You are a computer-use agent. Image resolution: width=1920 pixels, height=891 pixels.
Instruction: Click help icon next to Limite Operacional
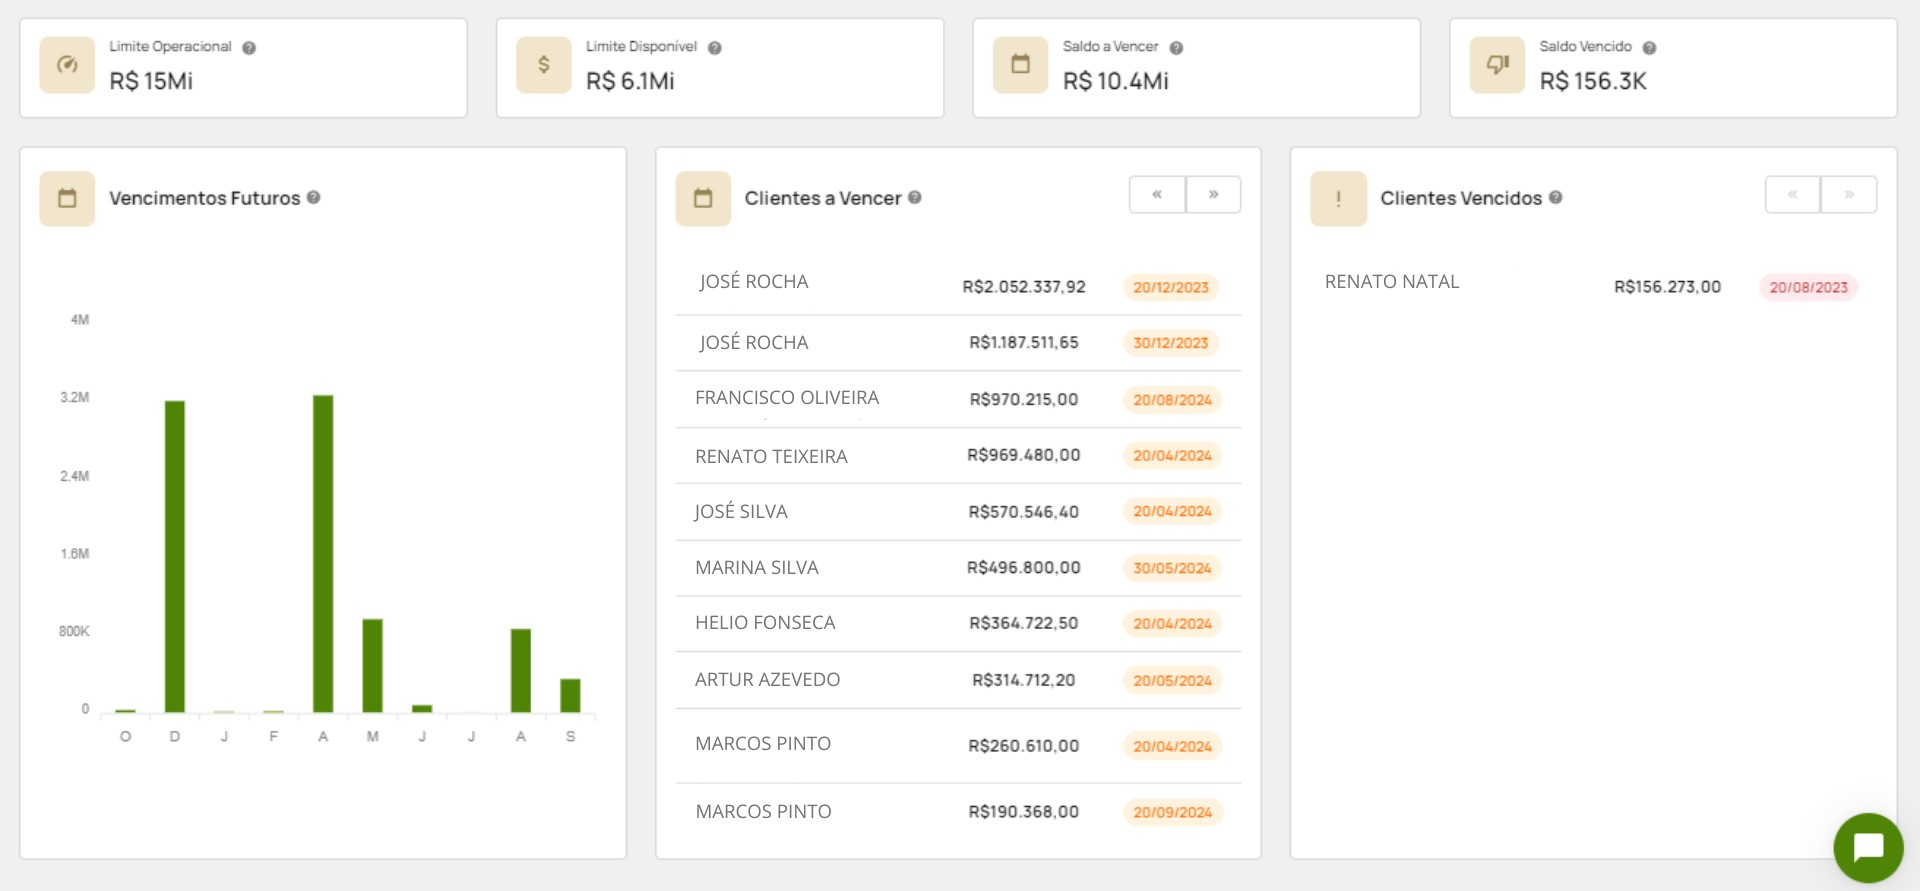coord(249,48)
